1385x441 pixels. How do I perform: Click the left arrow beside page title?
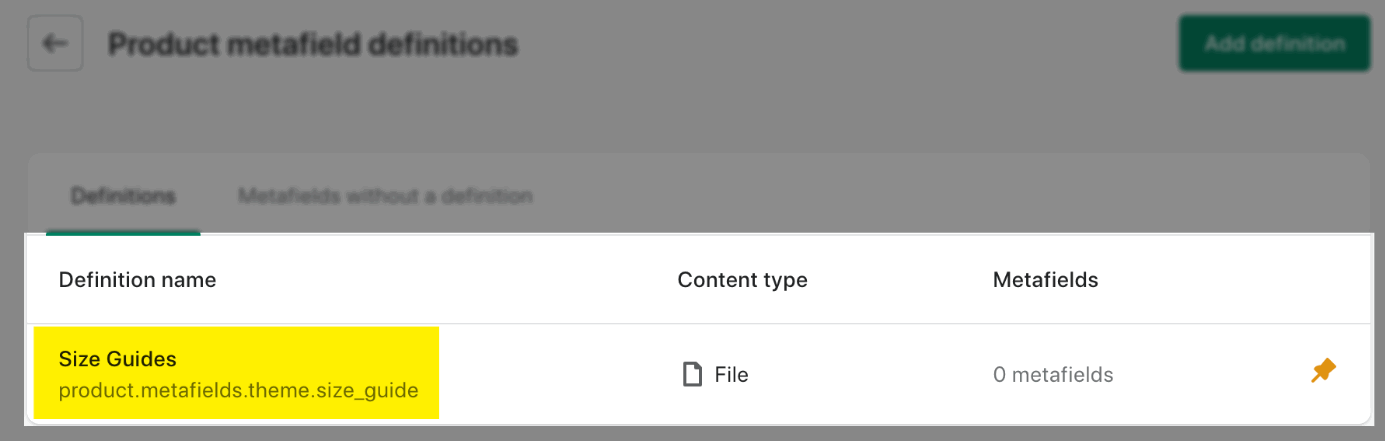(55, 44)
